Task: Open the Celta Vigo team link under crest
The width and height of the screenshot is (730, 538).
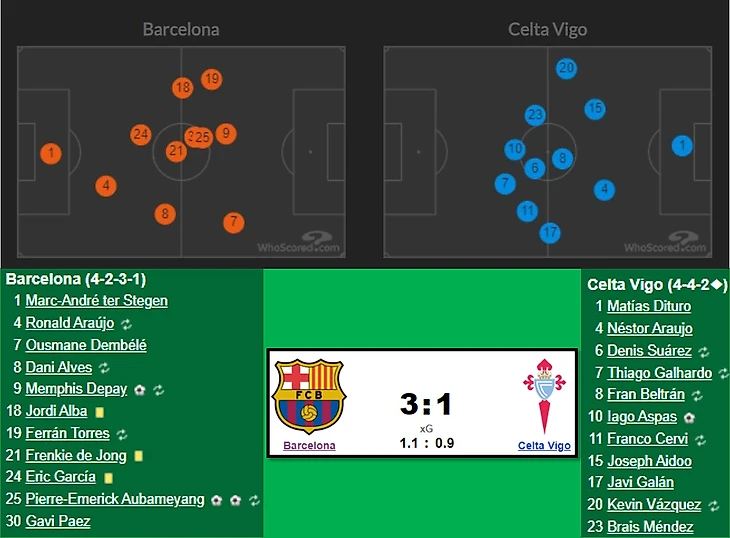Action: pyautogui.click(x=544, y=446)
